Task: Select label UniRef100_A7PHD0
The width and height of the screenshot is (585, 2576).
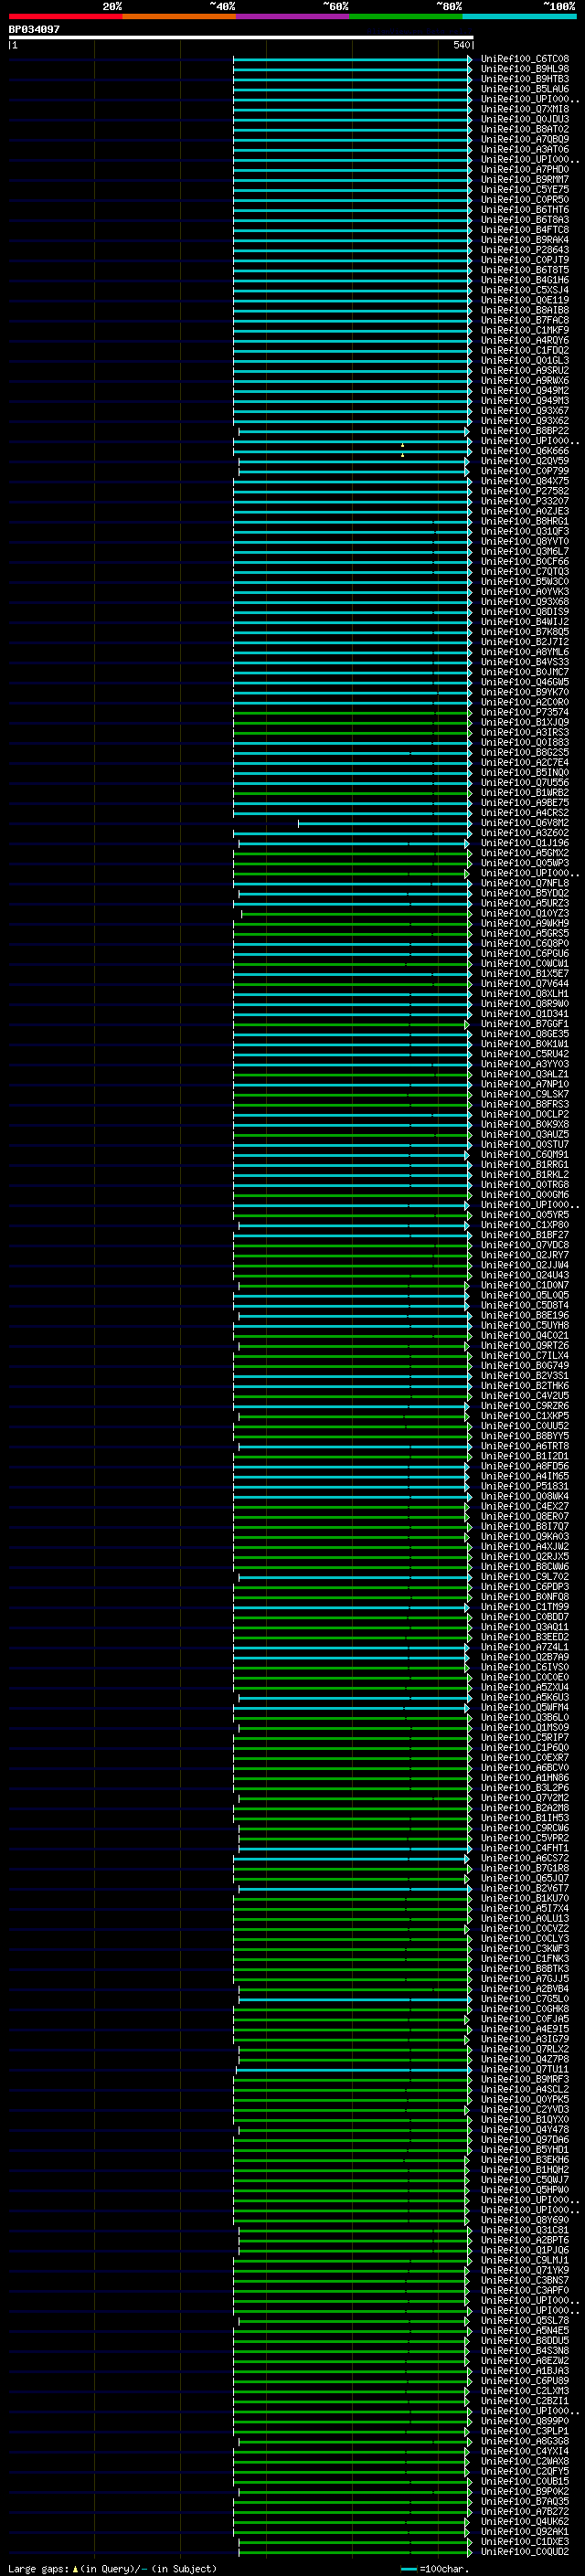Action: [524, 170]
